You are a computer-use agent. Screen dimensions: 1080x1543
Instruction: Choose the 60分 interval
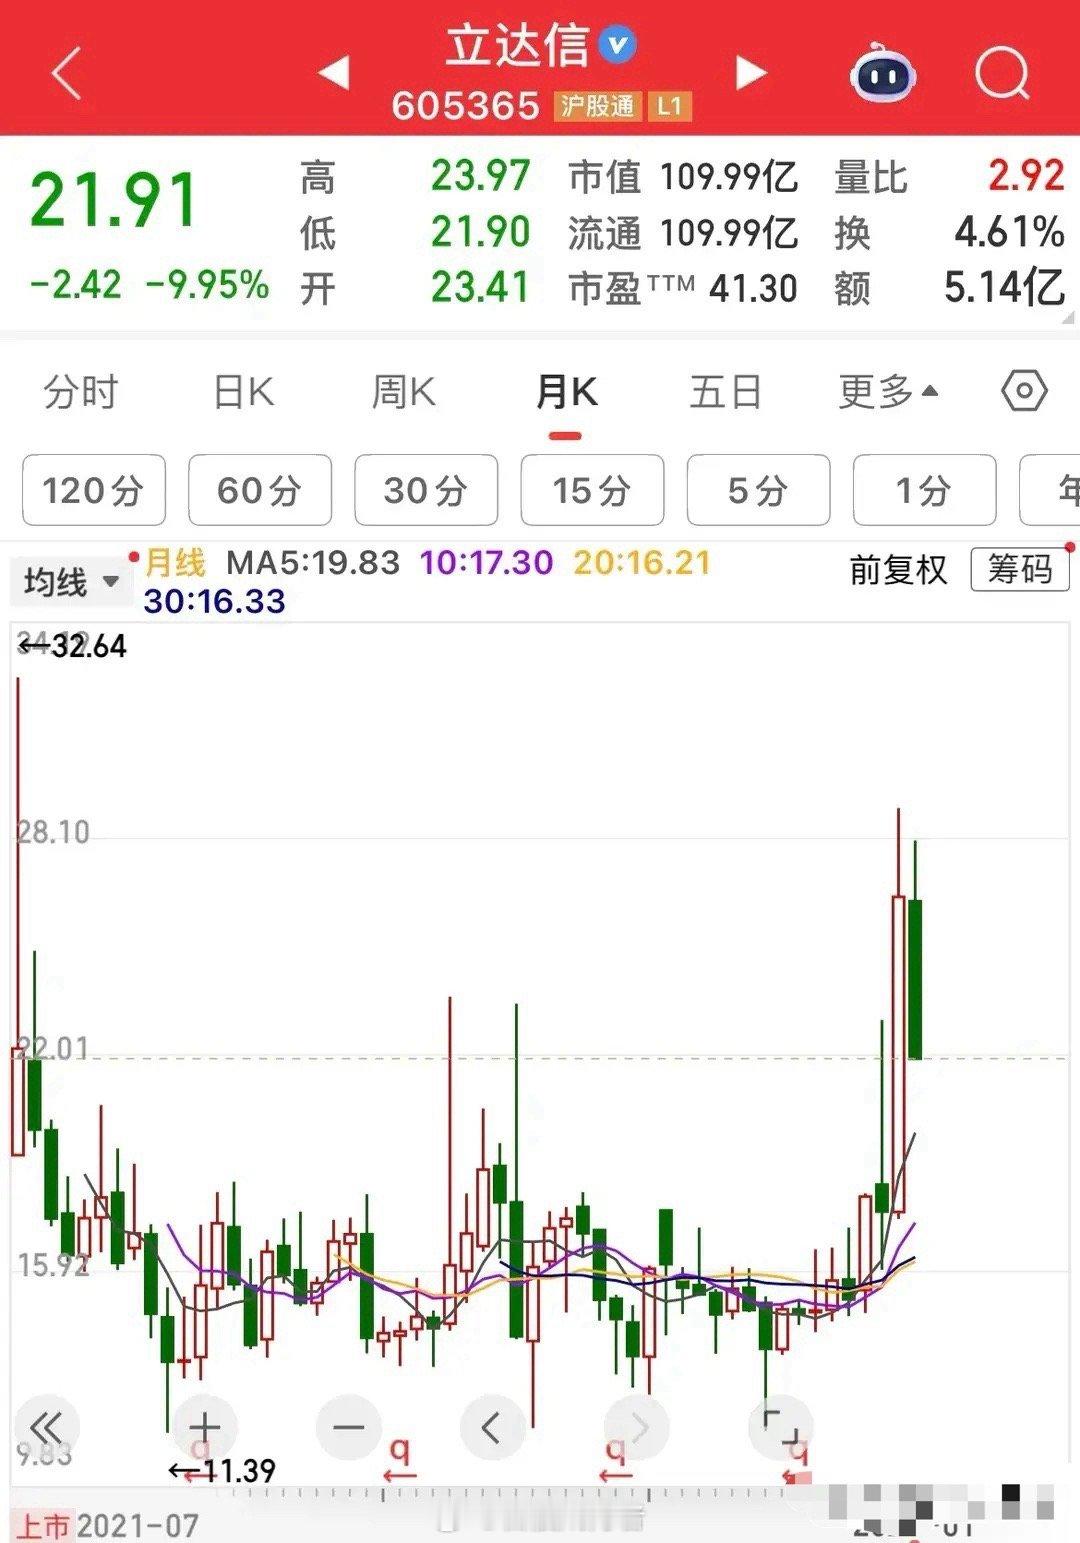point(259,490)
